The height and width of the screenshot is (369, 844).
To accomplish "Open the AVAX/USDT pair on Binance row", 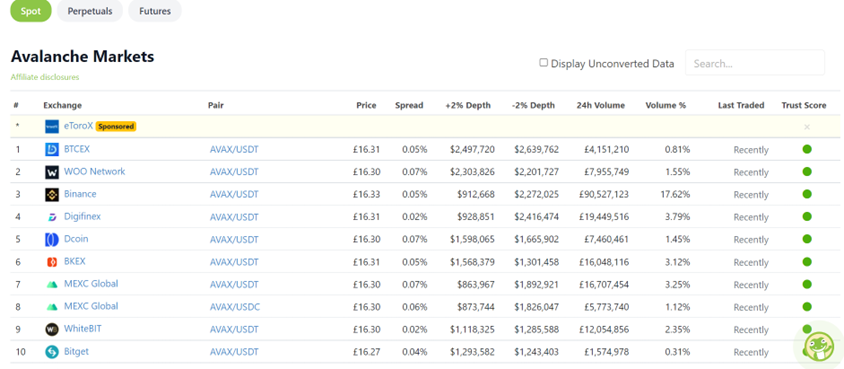I will [x=234, y=194].
